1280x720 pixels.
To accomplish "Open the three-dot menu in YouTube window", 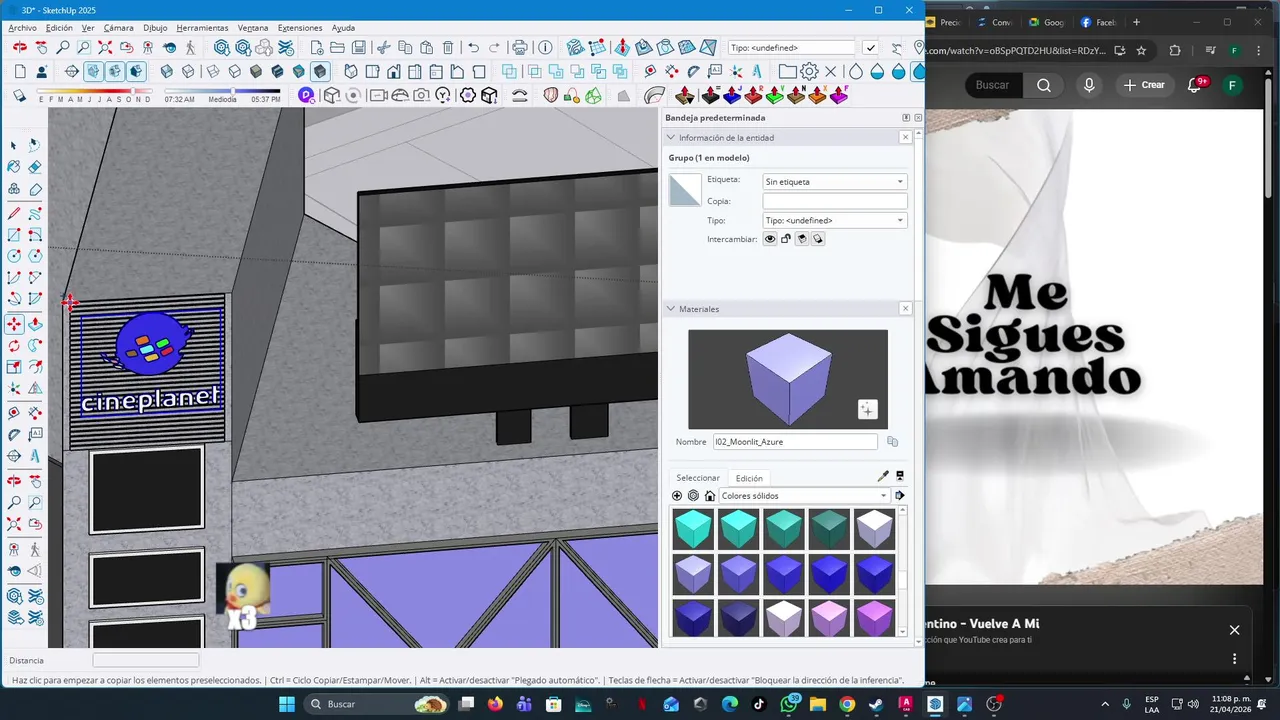I will (x=1234, y=659).
